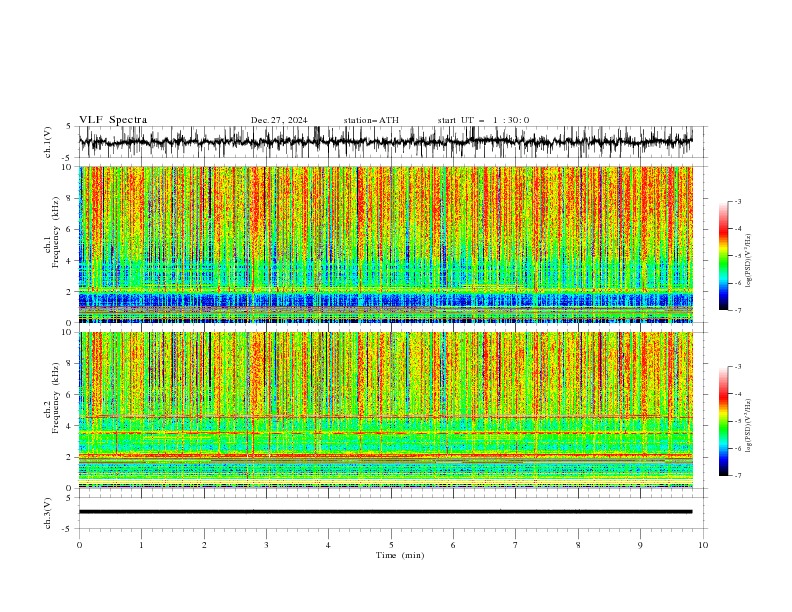
Task: Click the ch.1 log(PSD)(V²/Hz) colorbar label
Action: click(x=749, y=261)
